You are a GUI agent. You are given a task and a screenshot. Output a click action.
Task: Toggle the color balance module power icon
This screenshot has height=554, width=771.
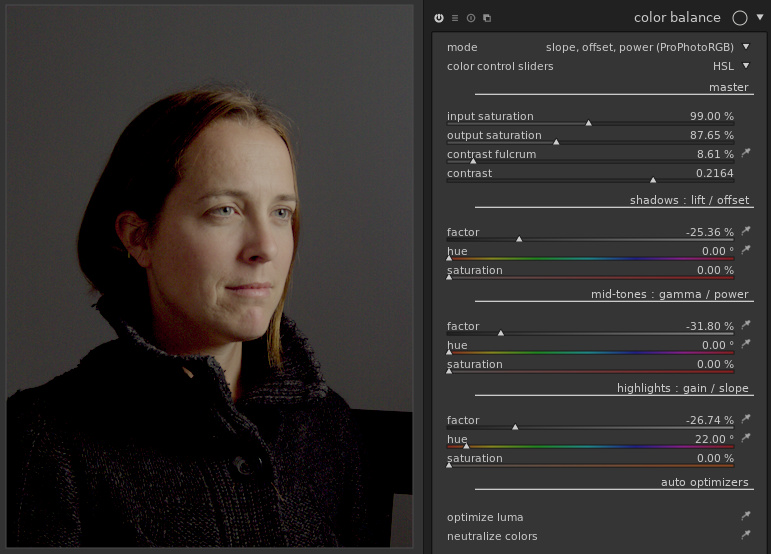coord(439,18)
